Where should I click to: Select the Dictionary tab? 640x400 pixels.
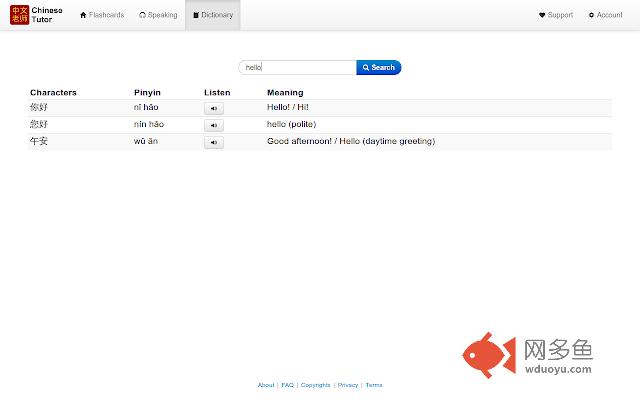(x=213, y=15)
